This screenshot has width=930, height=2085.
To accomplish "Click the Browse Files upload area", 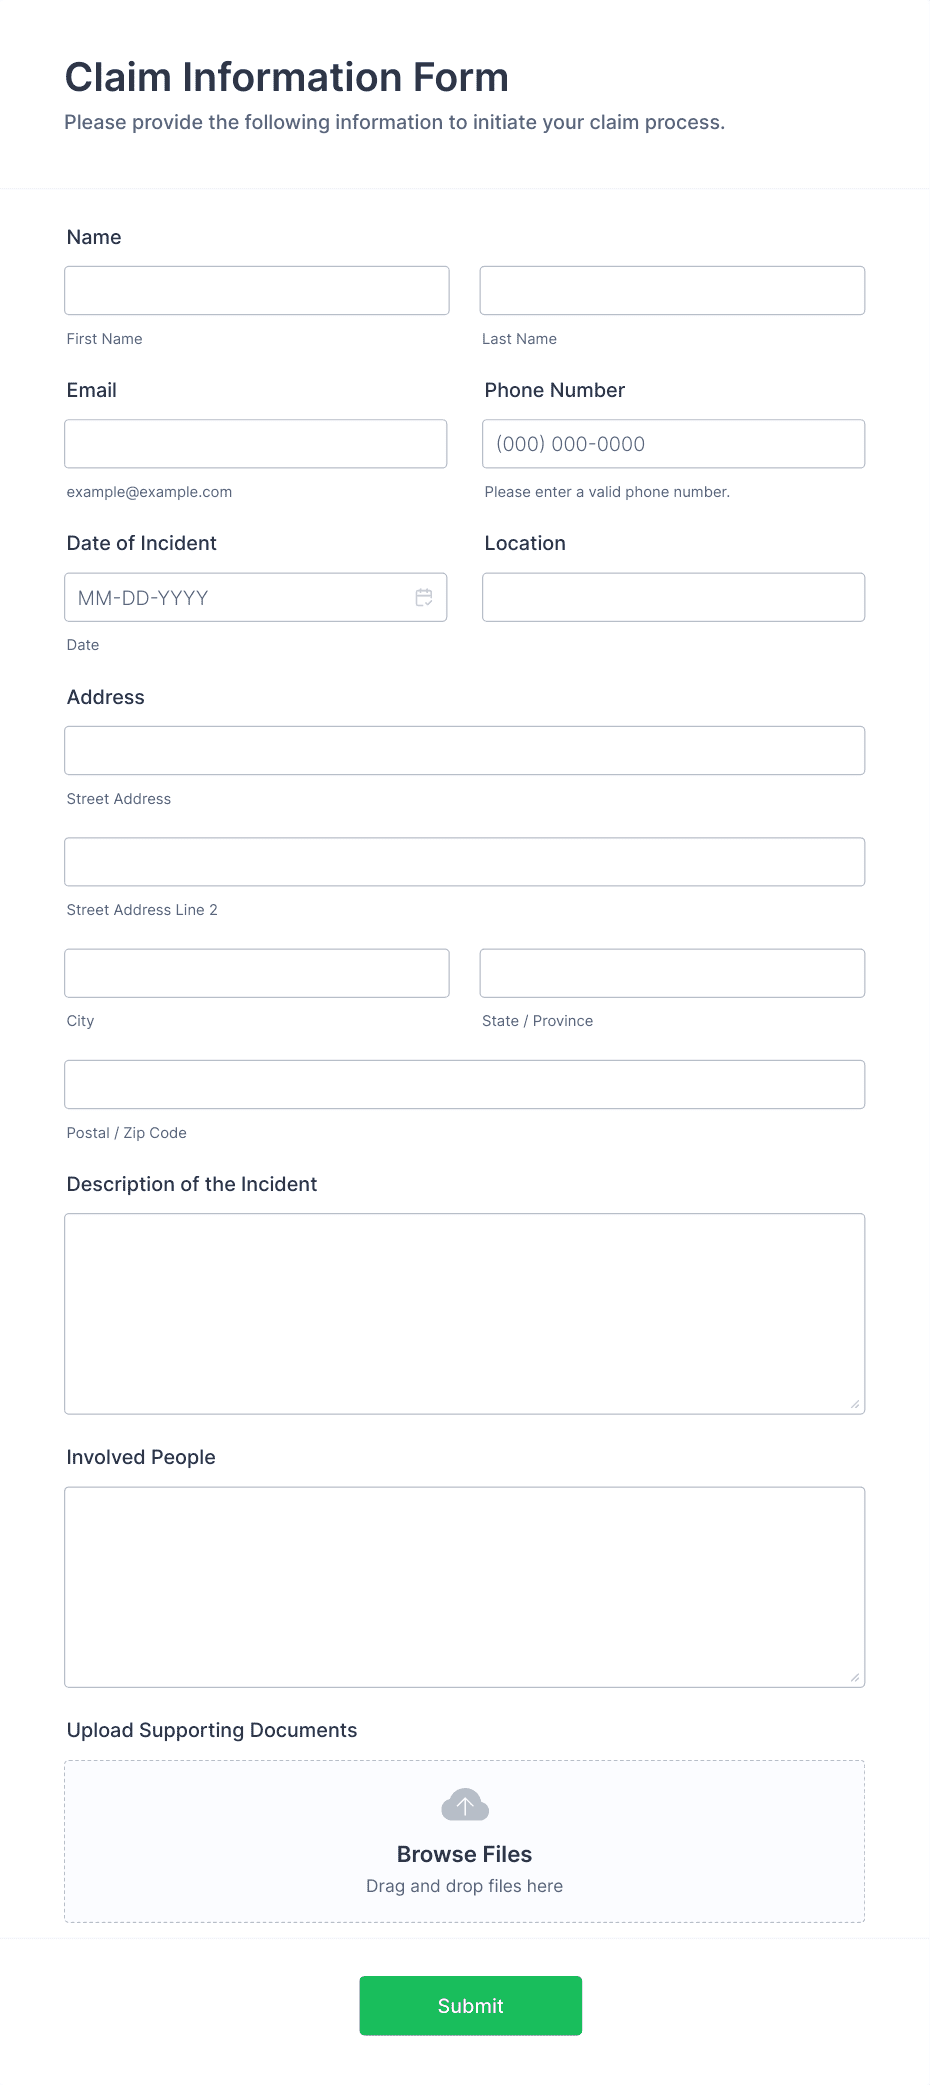I will pyautogui.click(x=464, y=1853).
